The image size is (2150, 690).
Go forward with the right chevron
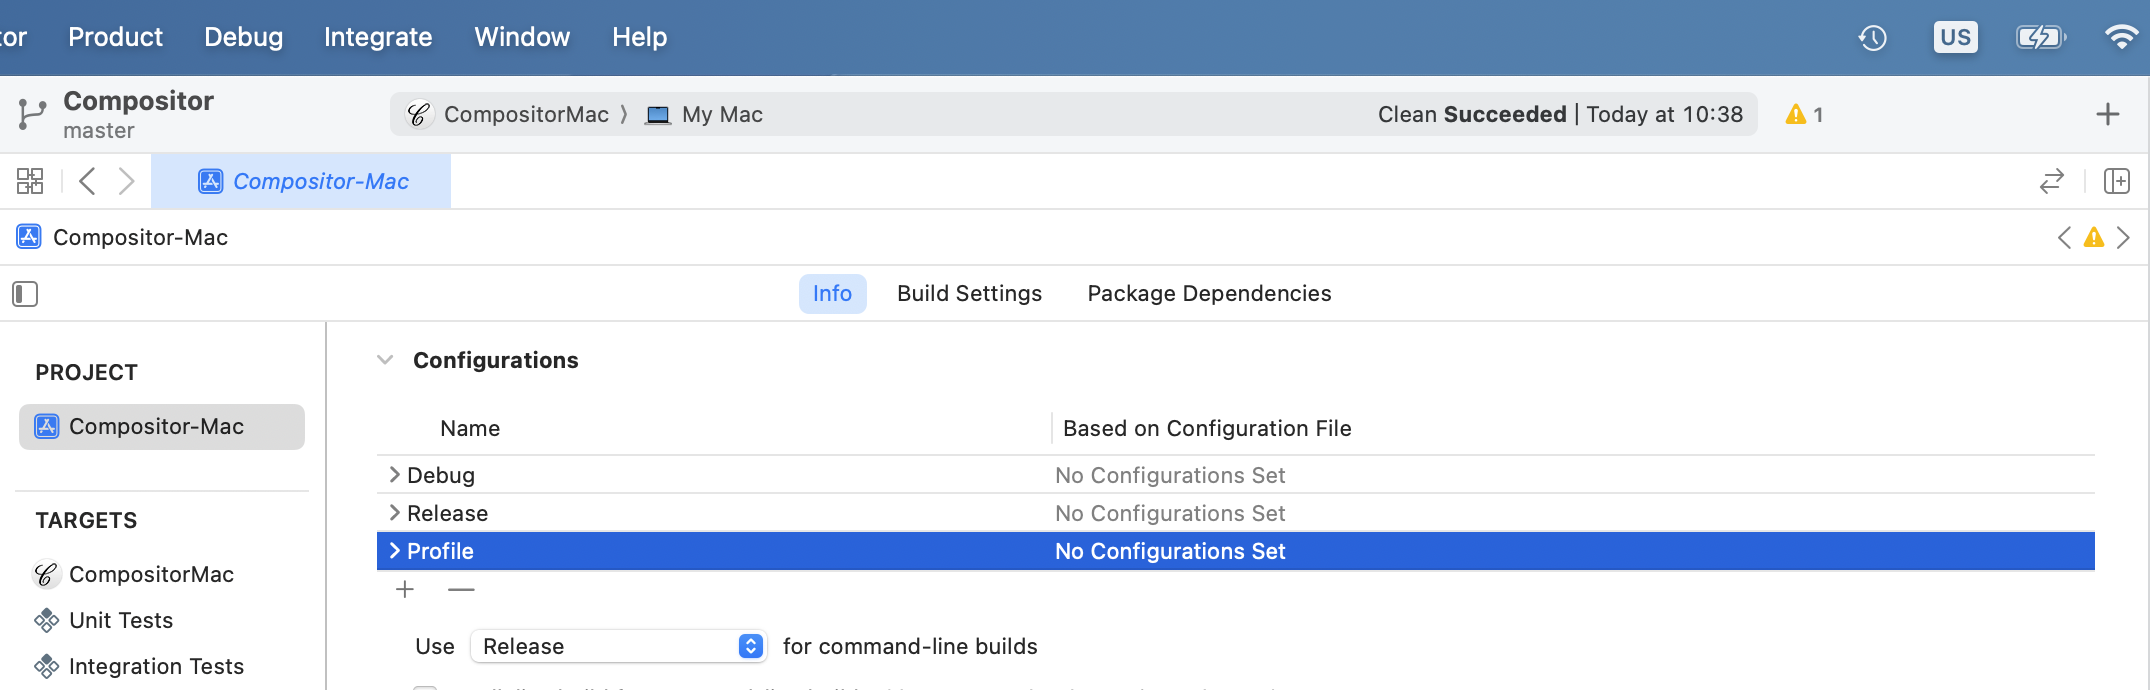pos(126,181)
